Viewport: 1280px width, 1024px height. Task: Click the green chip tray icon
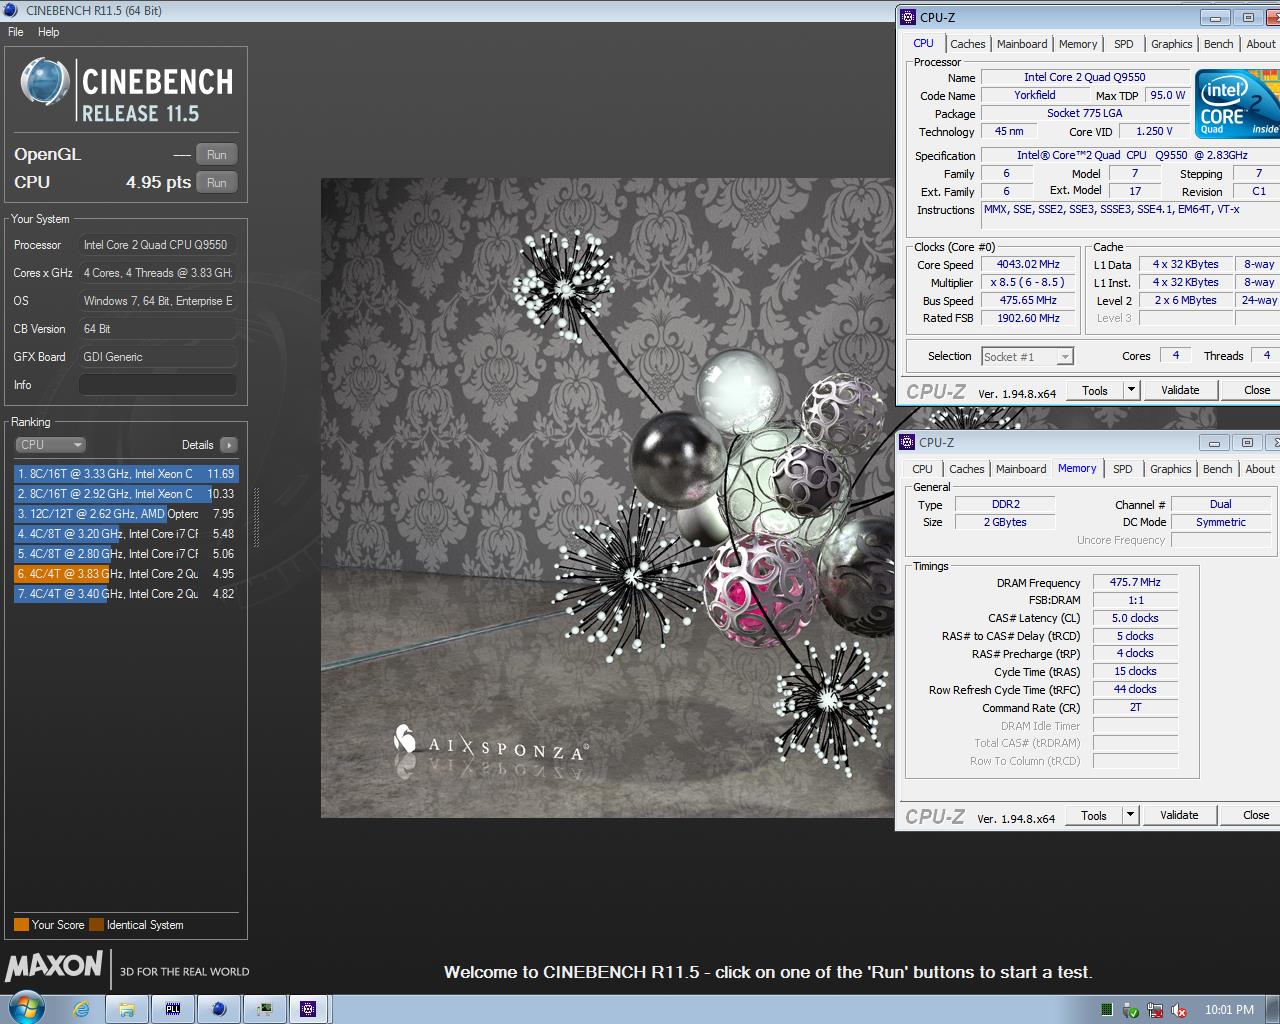tap(1107, 1010)
